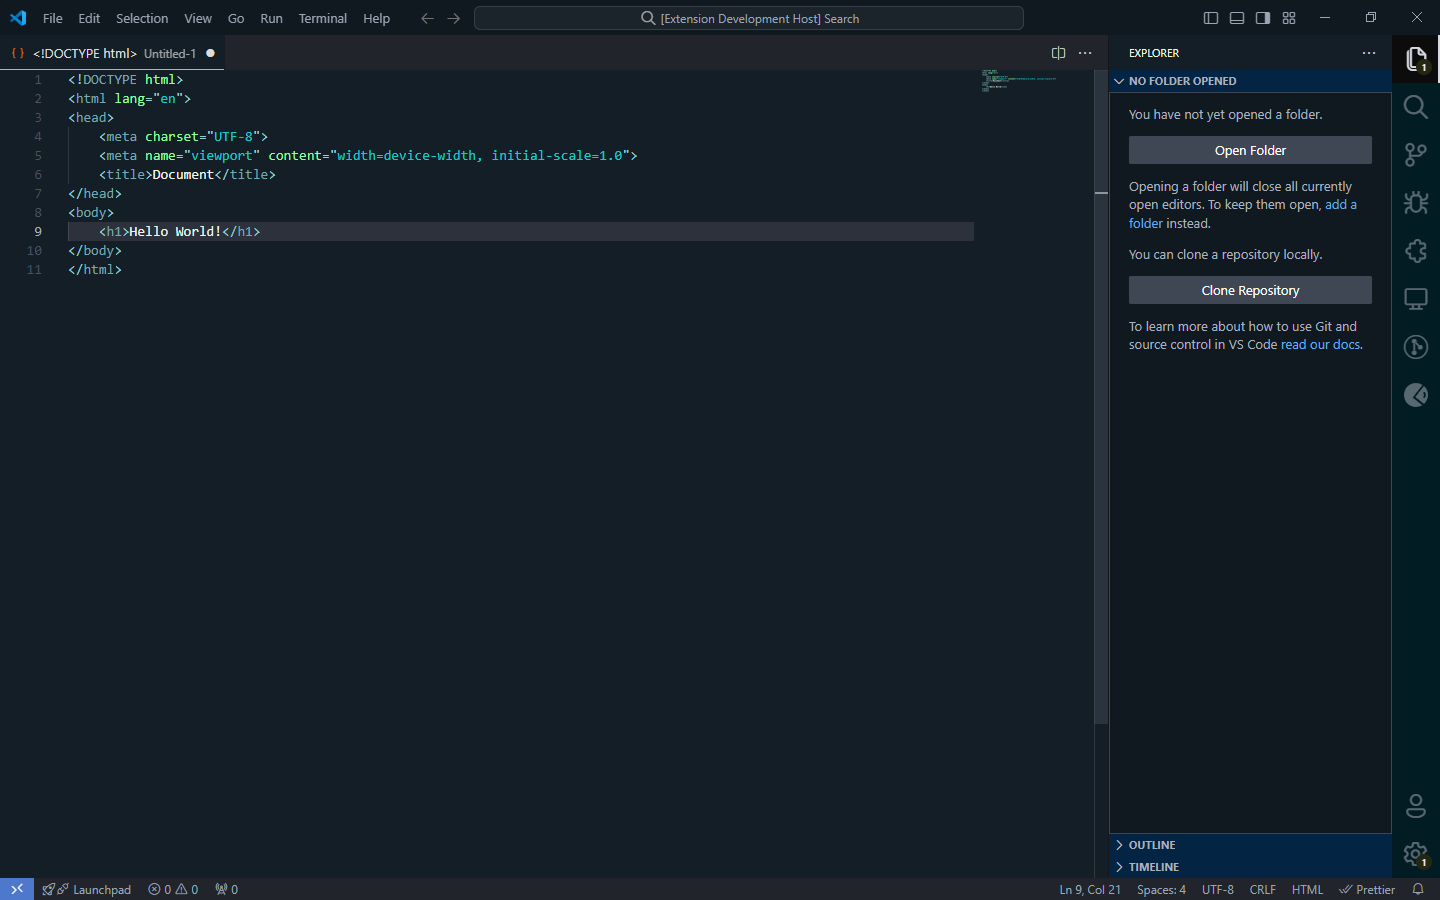Open the Edit menu
Screen dimensions: 1440x900
coord(89,18)
